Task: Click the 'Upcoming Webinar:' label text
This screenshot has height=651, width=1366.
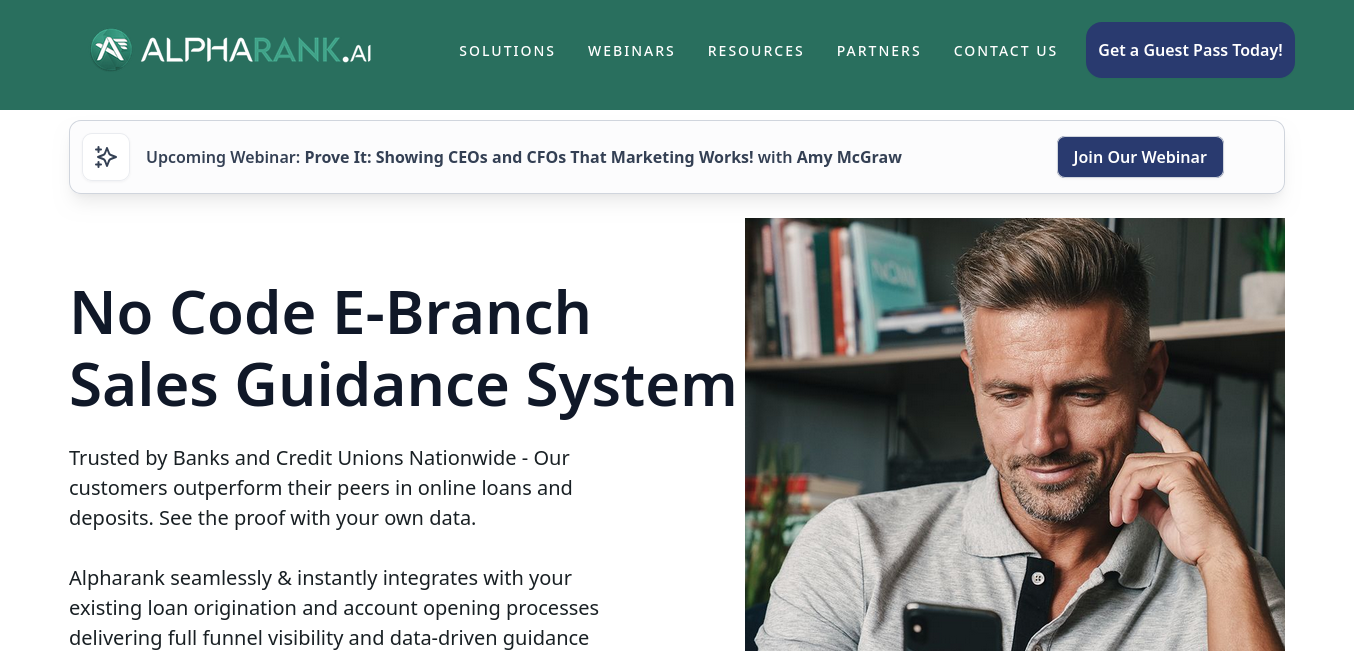Action: click(223, 157)
